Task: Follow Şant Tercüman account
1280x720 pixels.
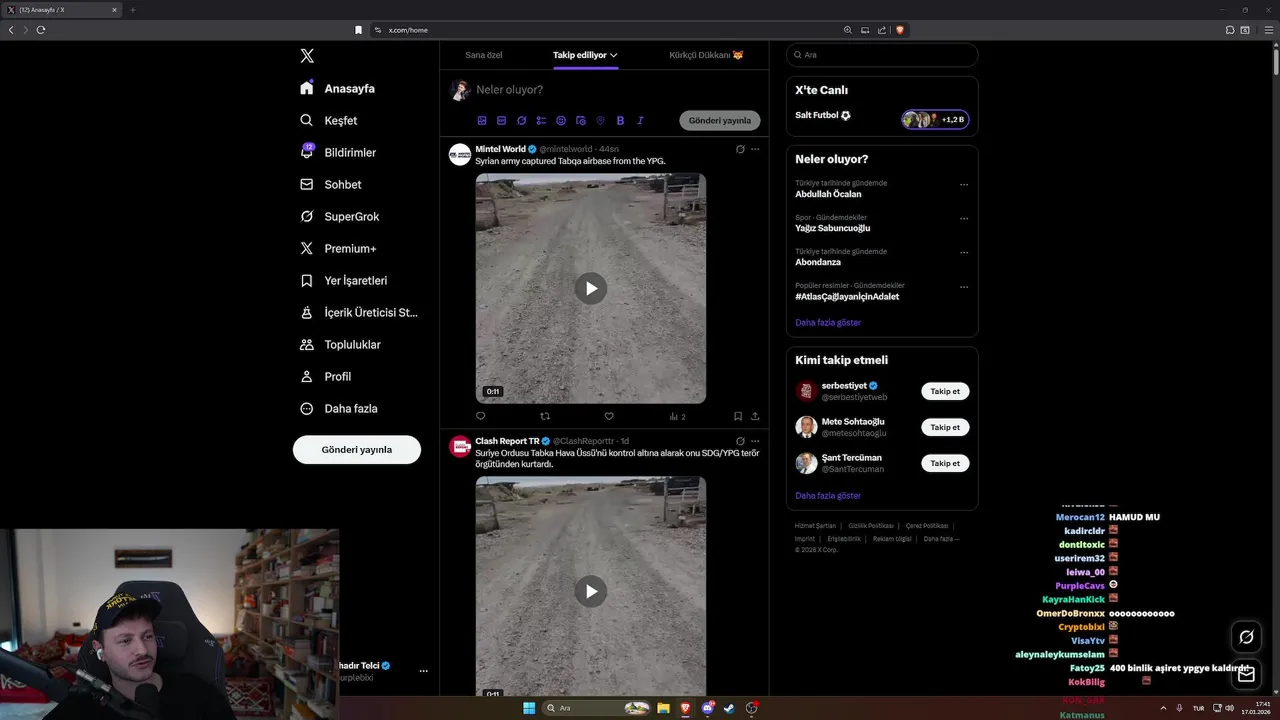Action: pyautogui.click(x=945, y=463)
